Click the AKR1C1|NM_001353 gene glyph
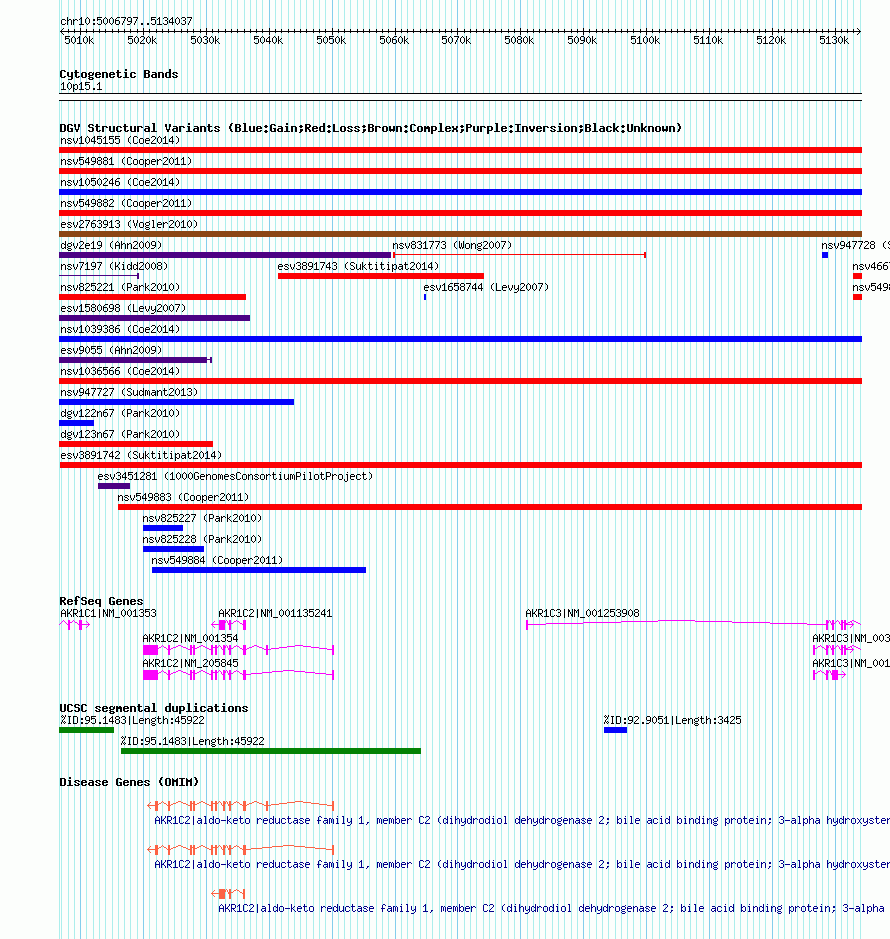 pyautogui.click(x=75, y=625)
